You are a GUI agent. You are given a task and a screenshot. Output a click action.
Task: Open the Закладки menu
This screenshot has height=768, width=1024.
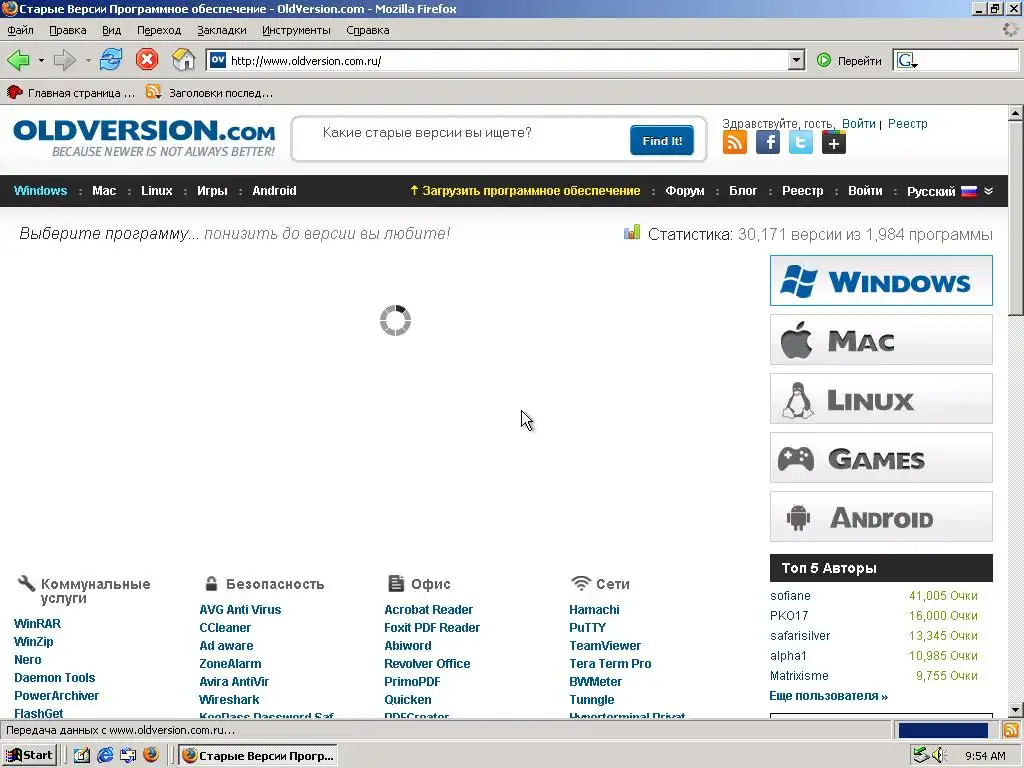tap(222, 30)
